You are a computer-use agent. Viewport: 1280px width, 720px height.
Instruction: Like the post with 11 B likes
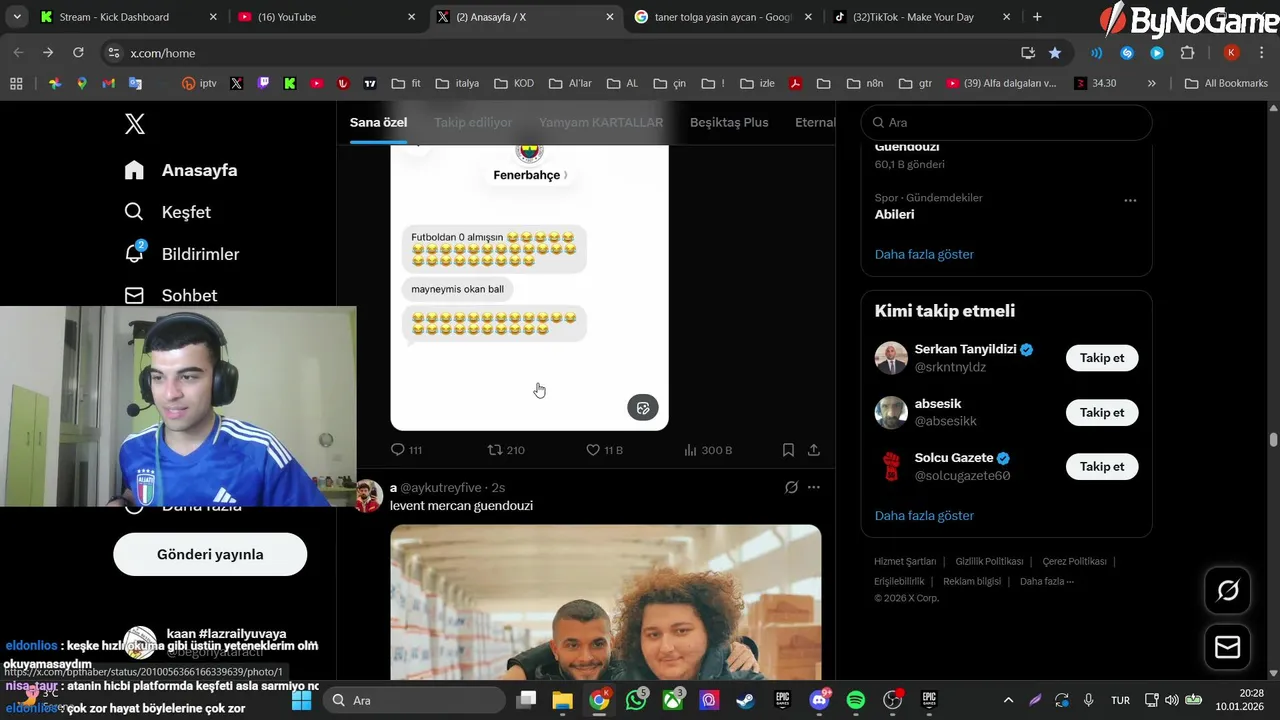(604, 450)
